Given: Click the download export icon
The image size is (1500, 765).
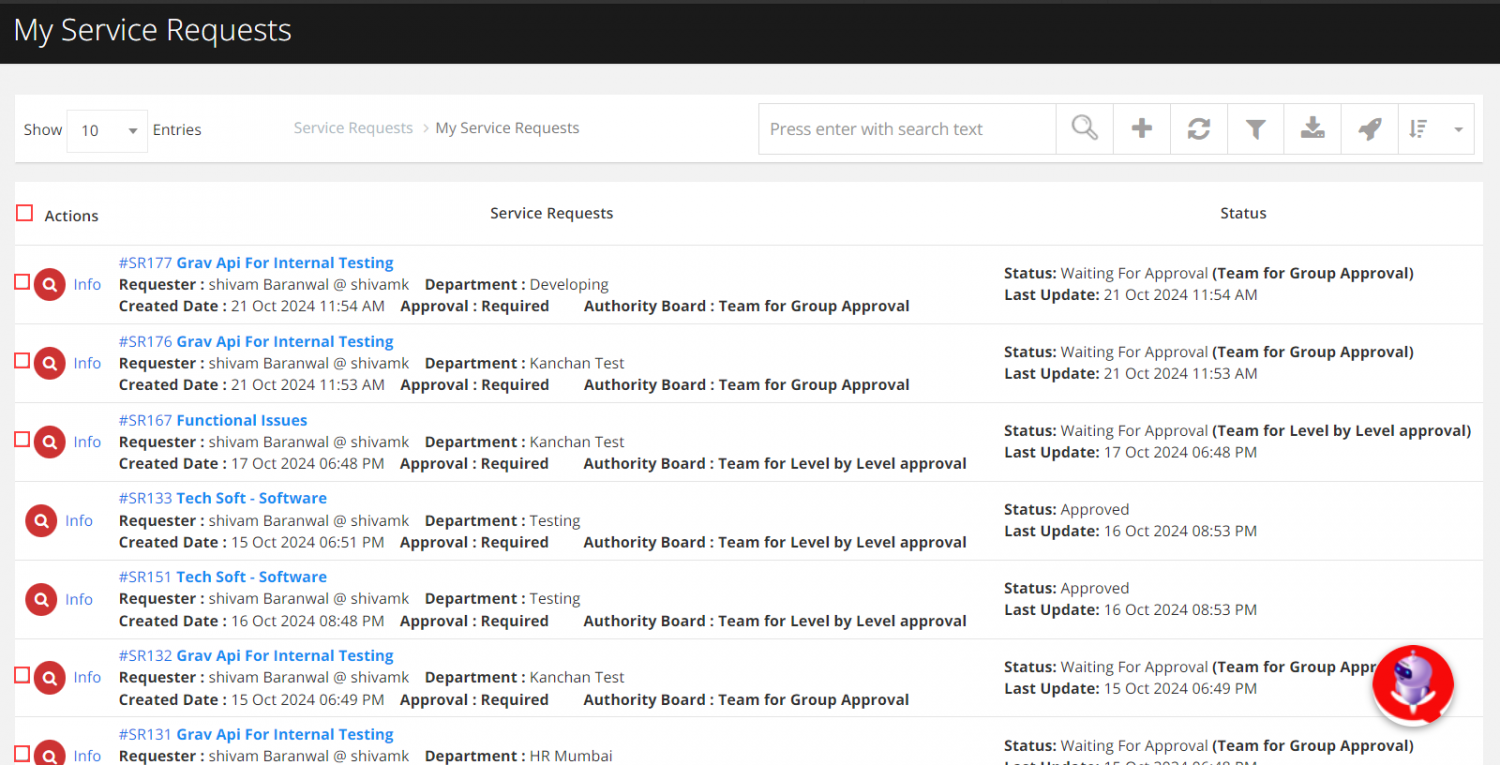Looking at the screenshot, I should (1313, 129).
